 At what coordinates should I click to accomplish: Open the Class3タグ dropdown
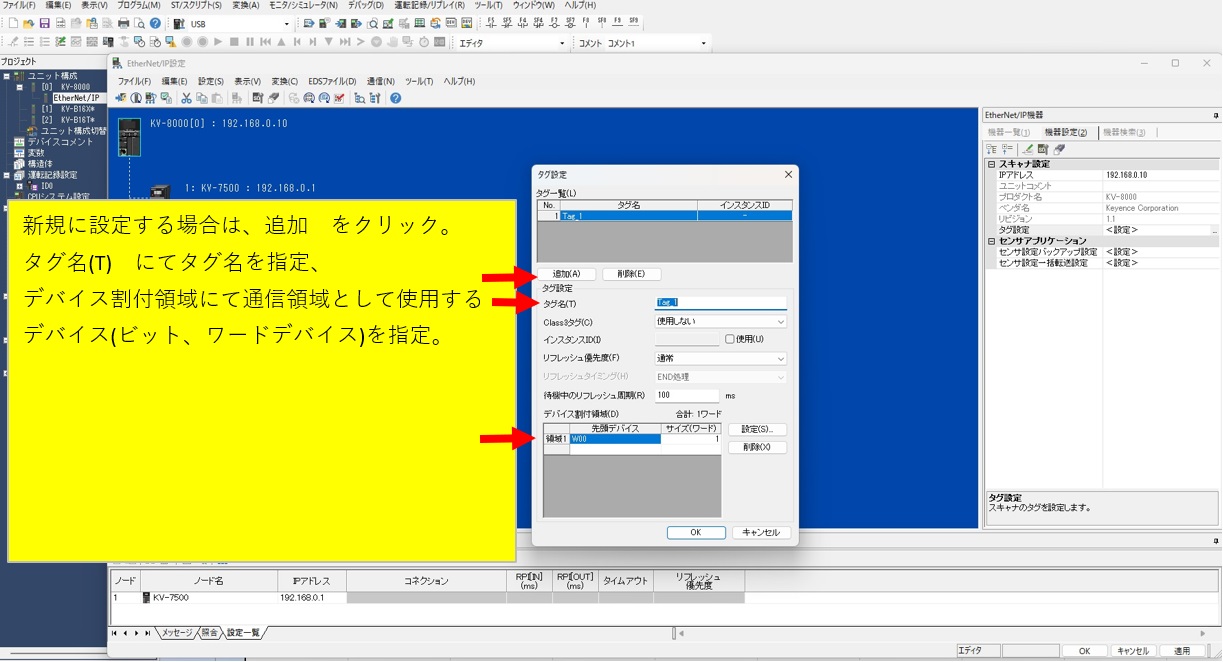click(720, 322)
